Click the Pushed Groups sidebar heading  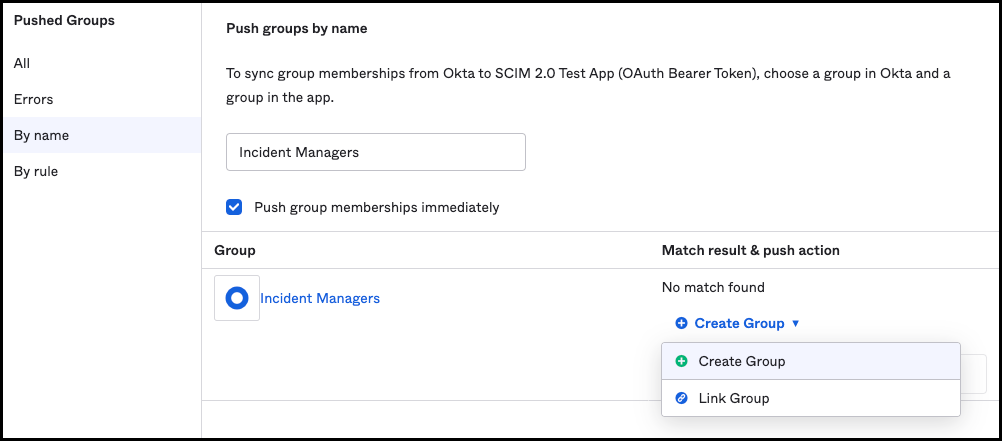tap(64, 20)
